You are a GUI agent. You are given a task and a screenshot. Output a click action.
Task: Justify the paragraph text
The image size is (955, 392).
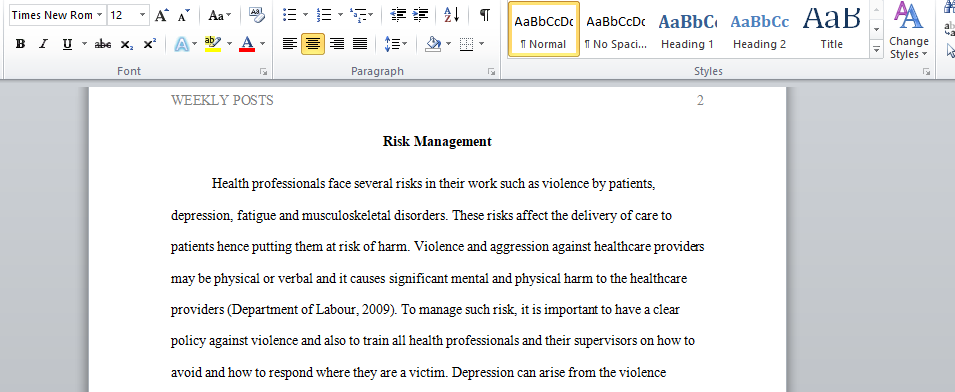360,44
